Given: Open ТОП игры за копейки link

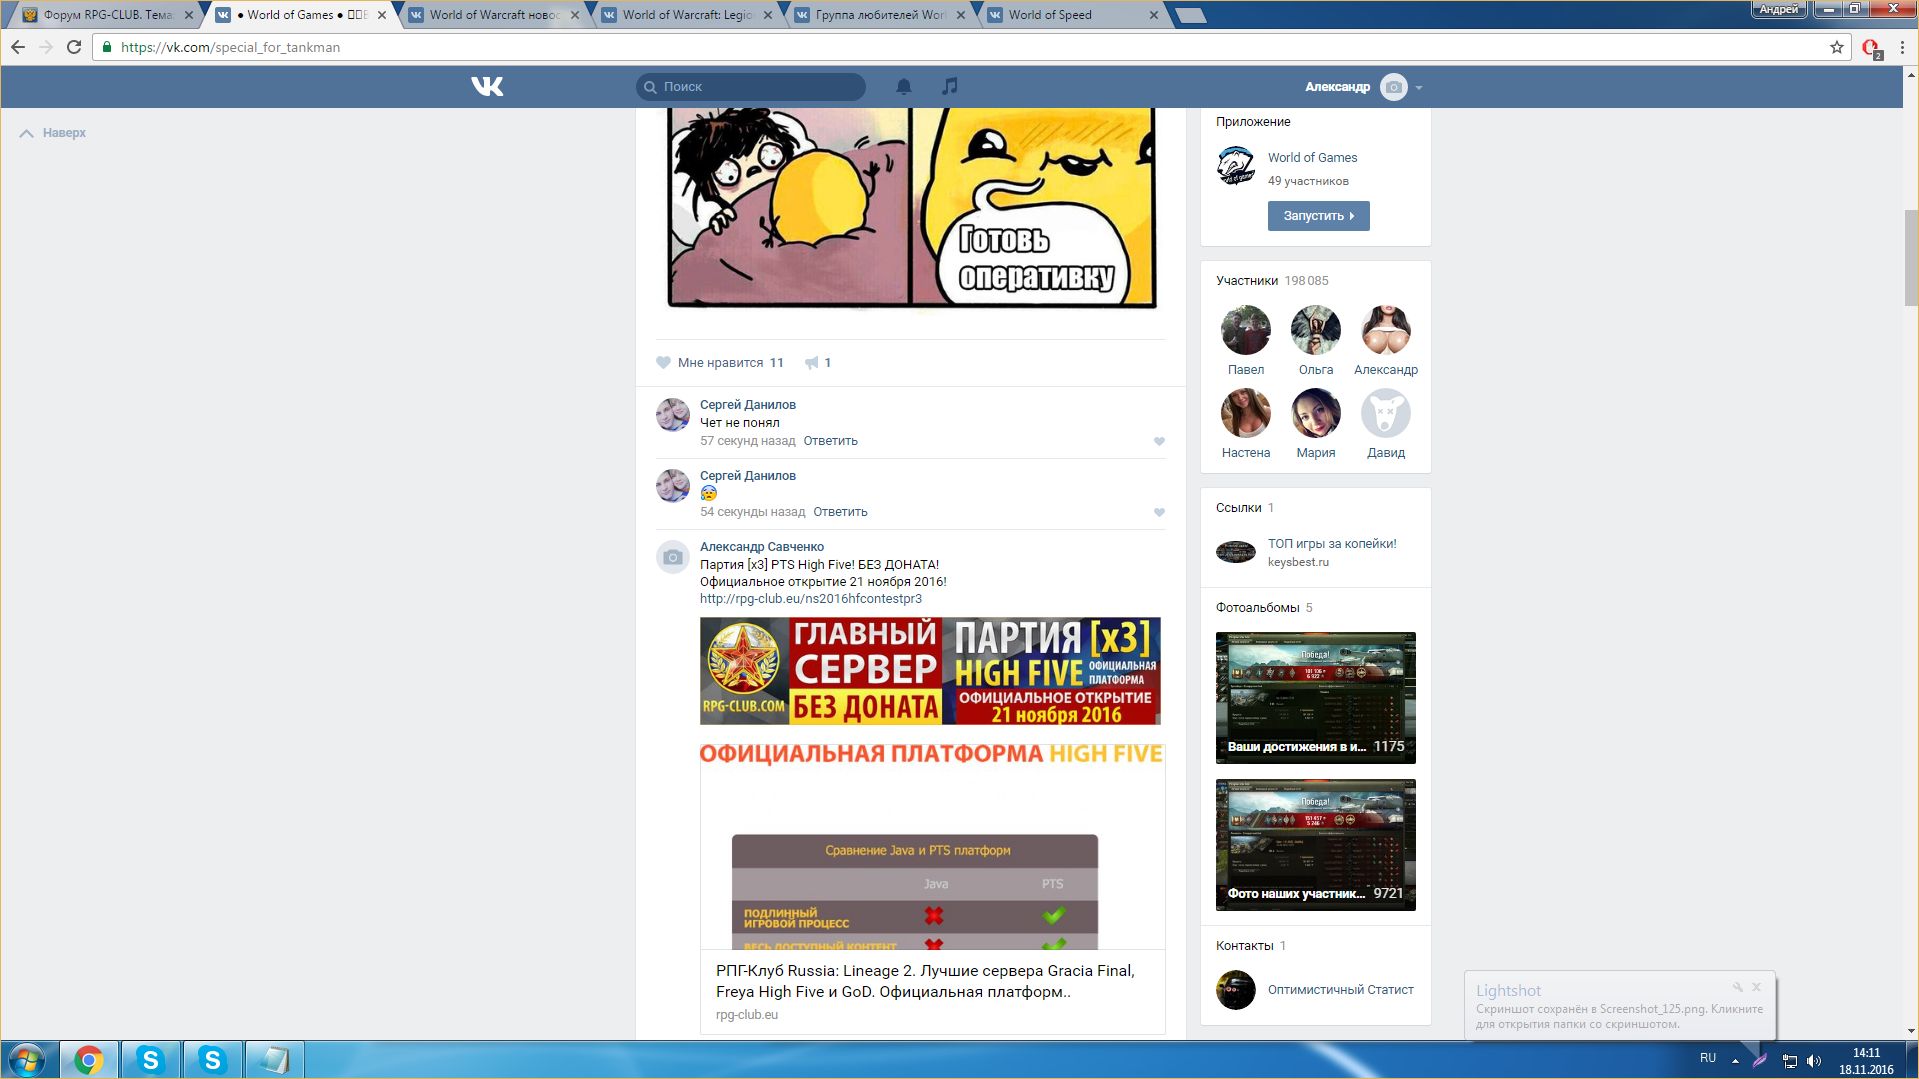Looking at the screenshot, I should point(1332,544).
